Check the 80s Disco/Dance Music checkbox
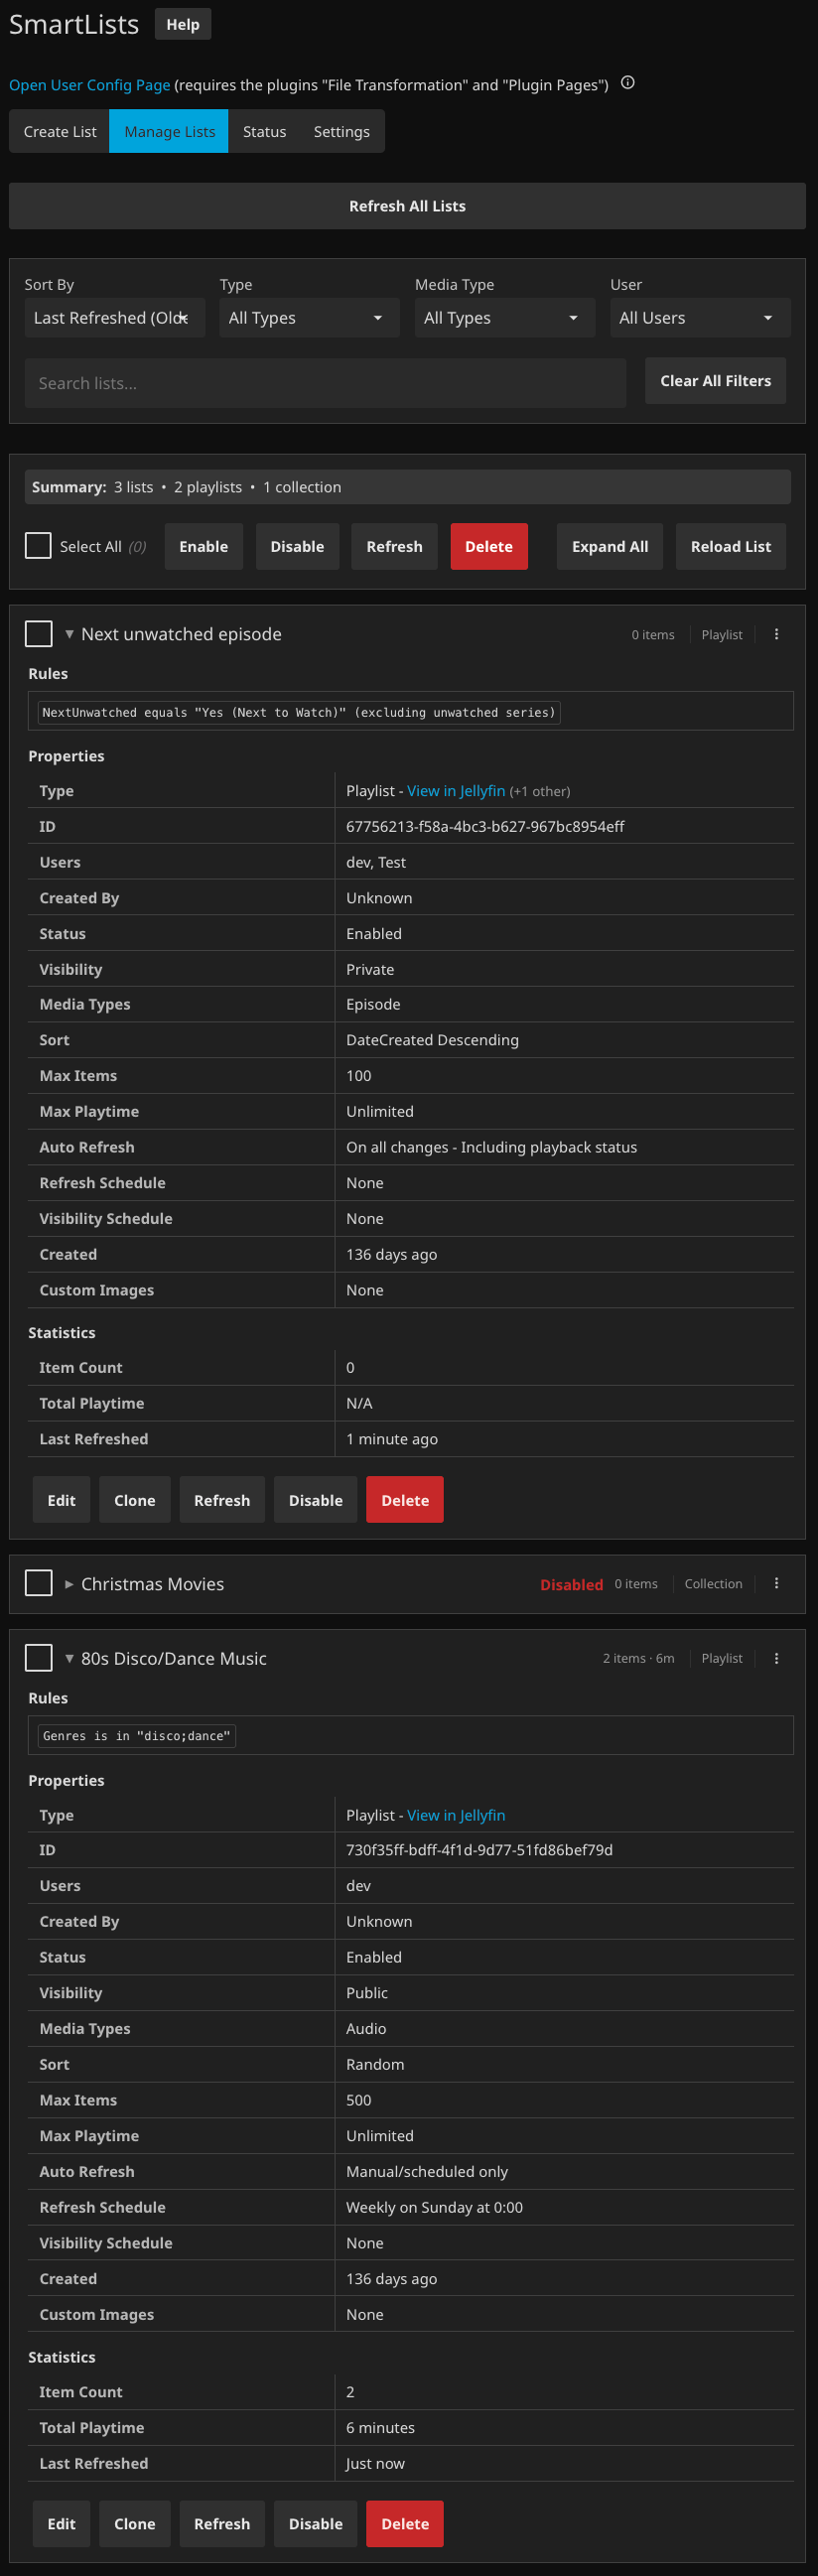Screen dimensions: 818x2576 point(38,1657)
